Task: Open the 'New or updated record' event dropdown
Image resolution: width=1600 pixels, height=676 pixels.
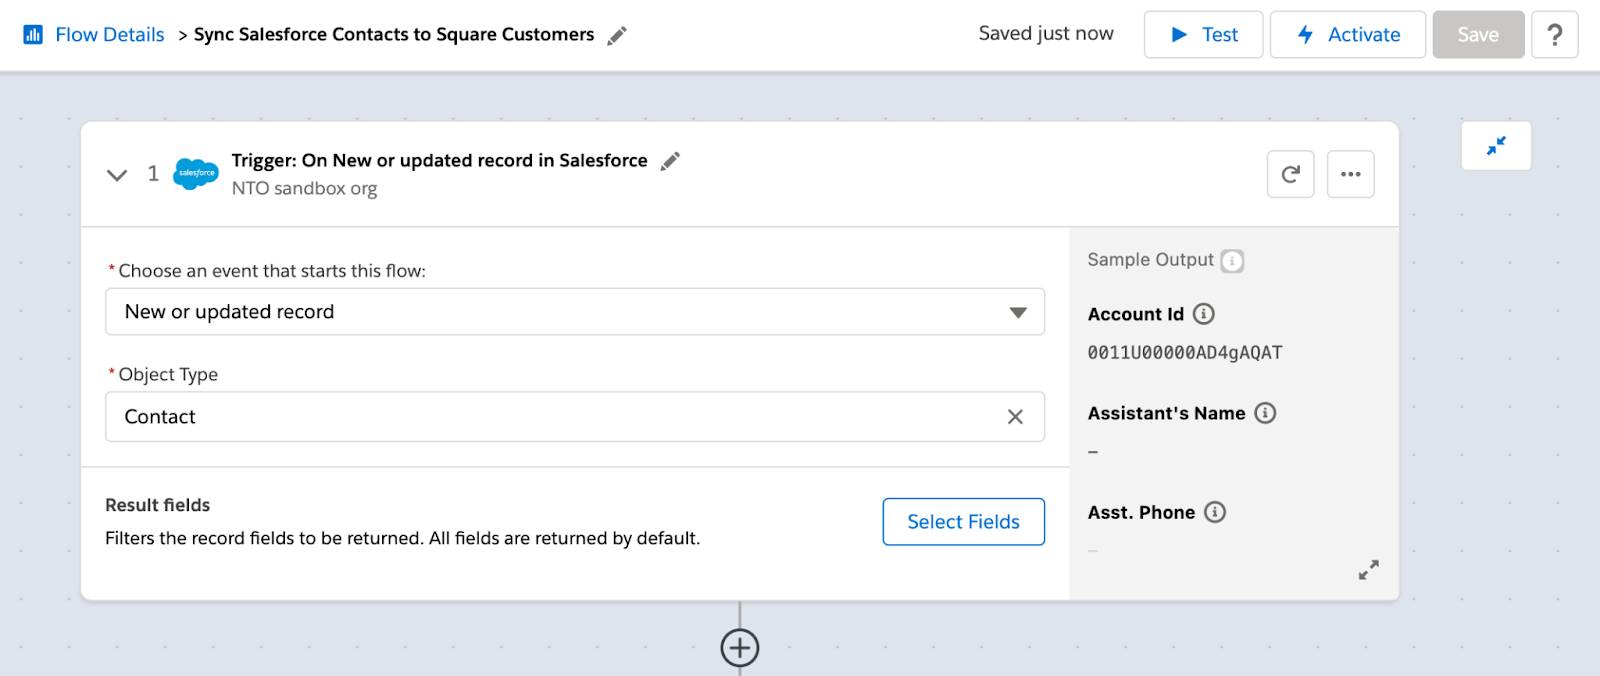Action: click(x=575, y=312)
